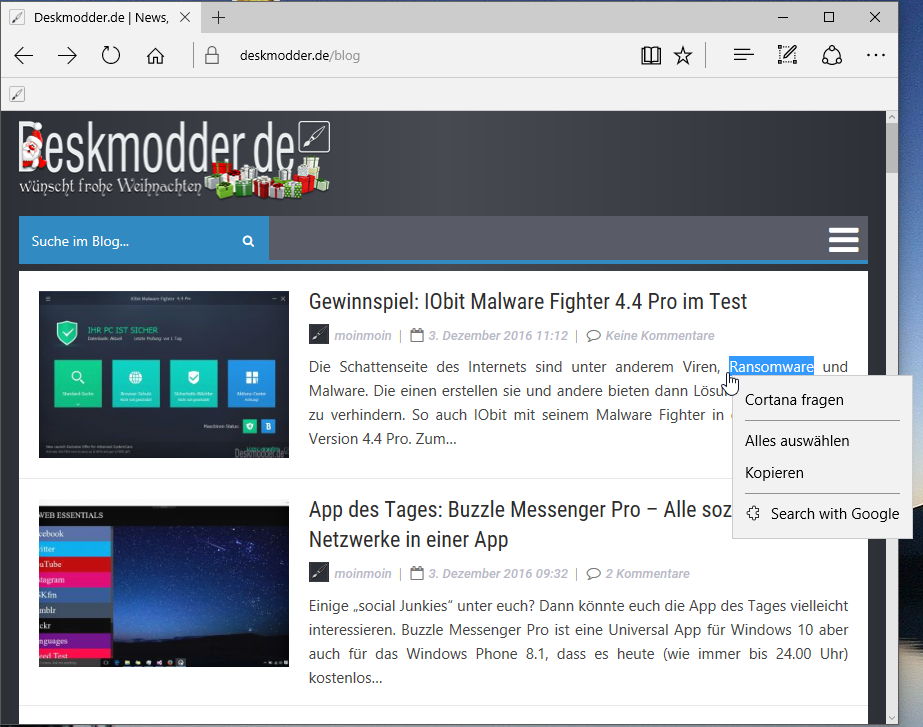Viewport: 923px width, 727px height.
Task: Maximize the Edge browser window
Action: pyautogui.click(x=829, y=18)
